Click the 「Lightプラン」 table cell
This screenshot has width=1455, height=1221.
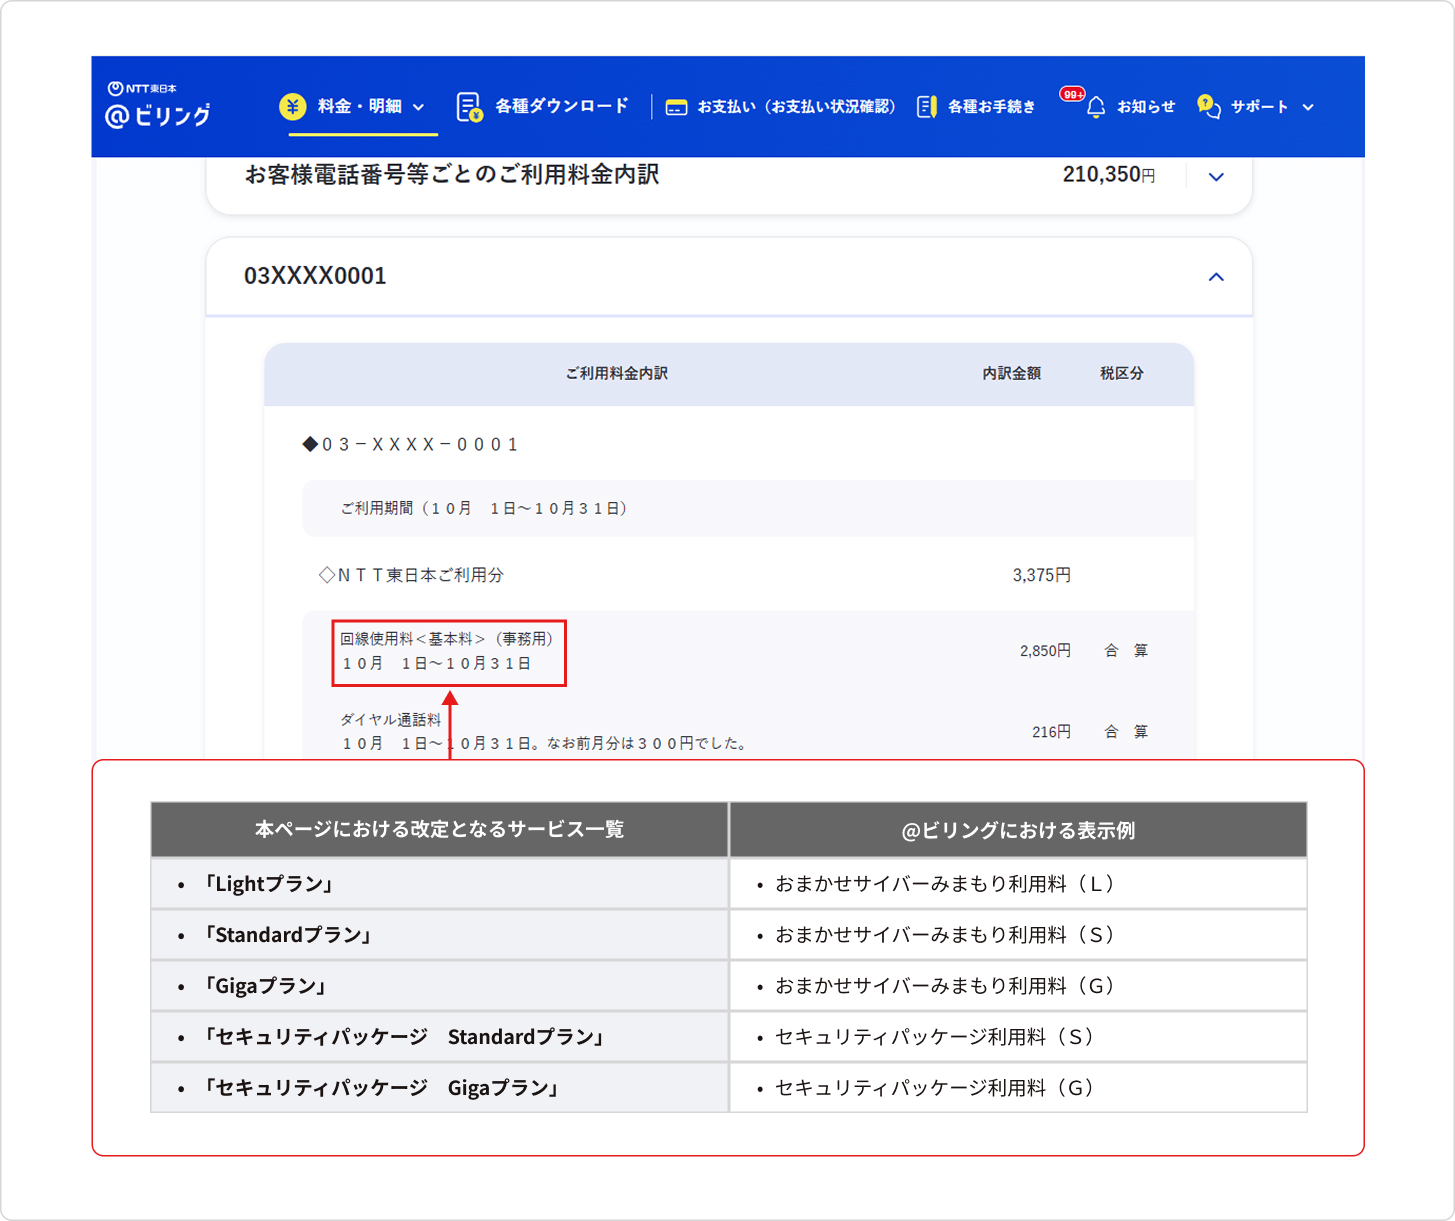click(440, 884)
